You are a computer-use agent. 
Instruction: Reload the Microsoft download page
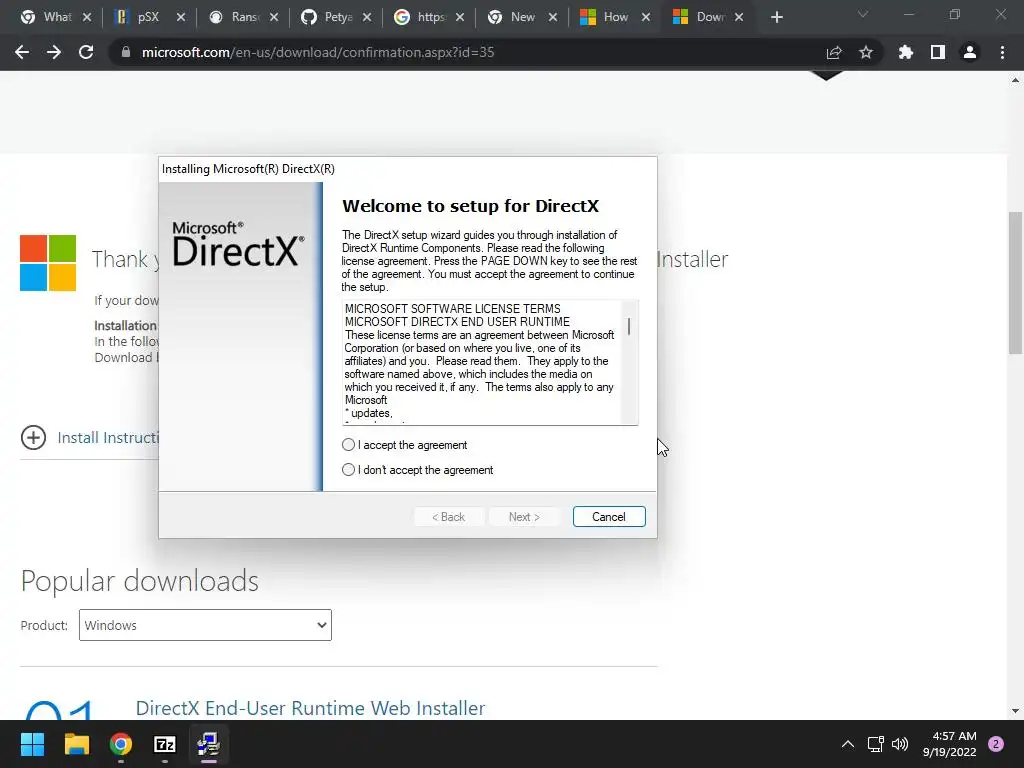[x=86, y=52]
